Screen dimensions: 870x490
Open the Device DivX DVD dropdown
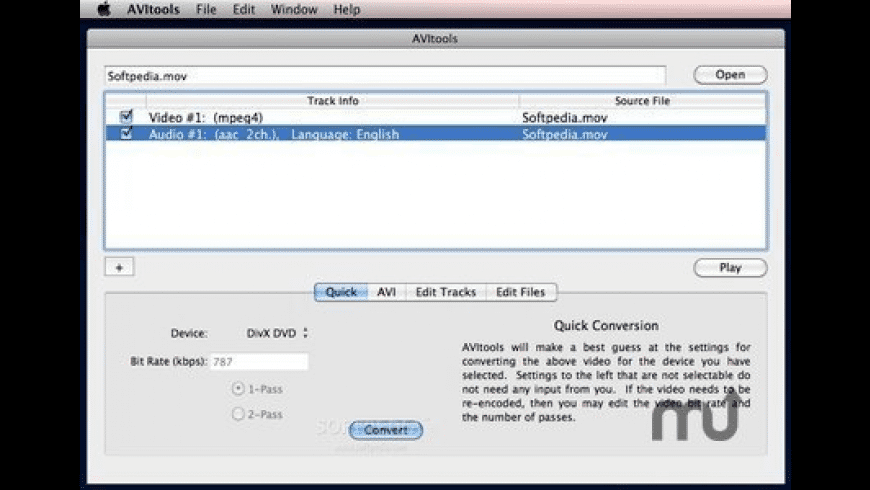click(x=277, y=333)
